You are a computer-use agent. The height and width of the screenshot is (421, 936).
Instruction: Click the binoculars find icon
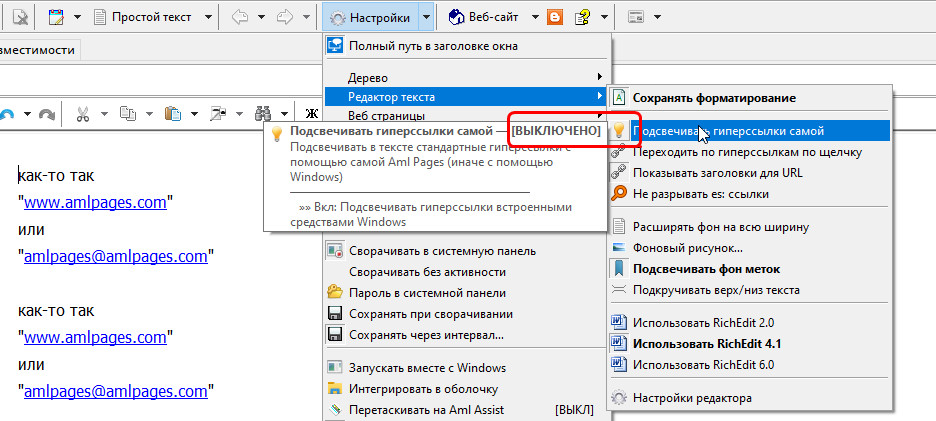pyautogui.click(x=263, y=113)
